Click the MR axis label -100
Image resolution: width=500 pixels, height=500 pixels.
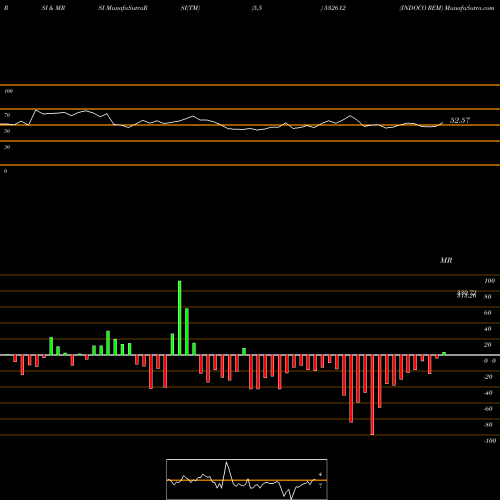(490, 441)
